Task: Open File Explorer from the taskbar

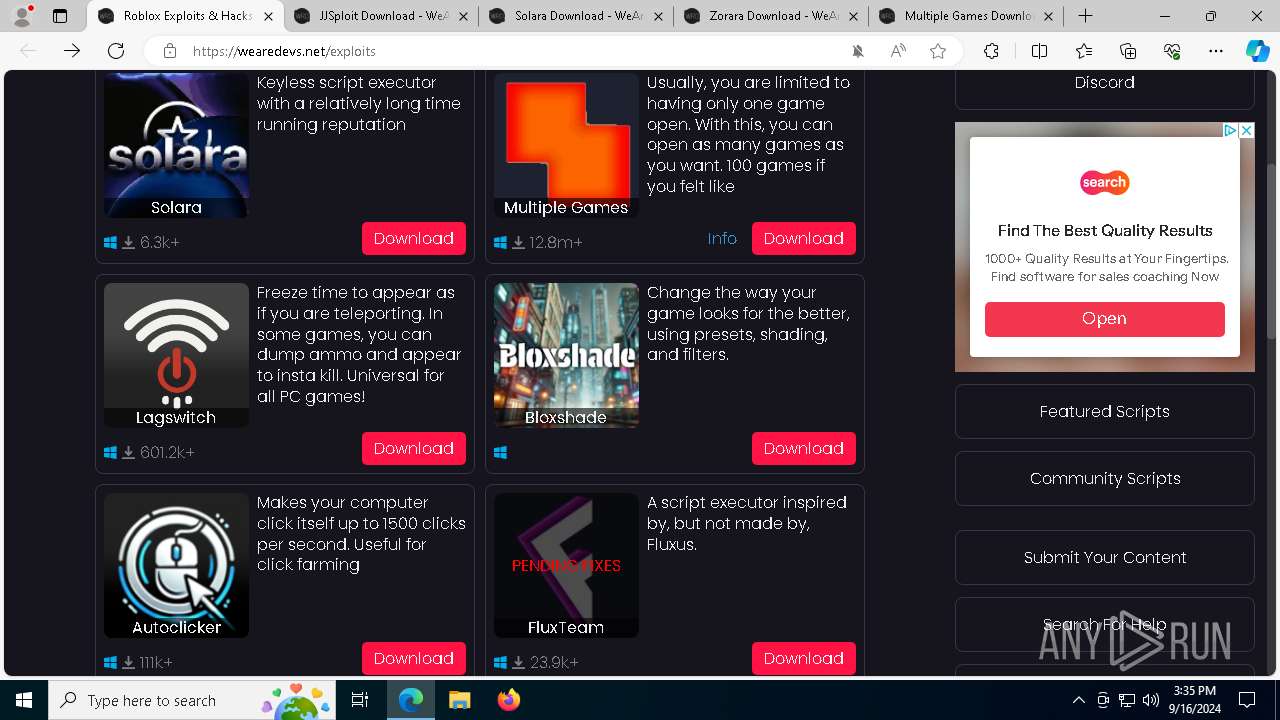Action: pos(459,700)
